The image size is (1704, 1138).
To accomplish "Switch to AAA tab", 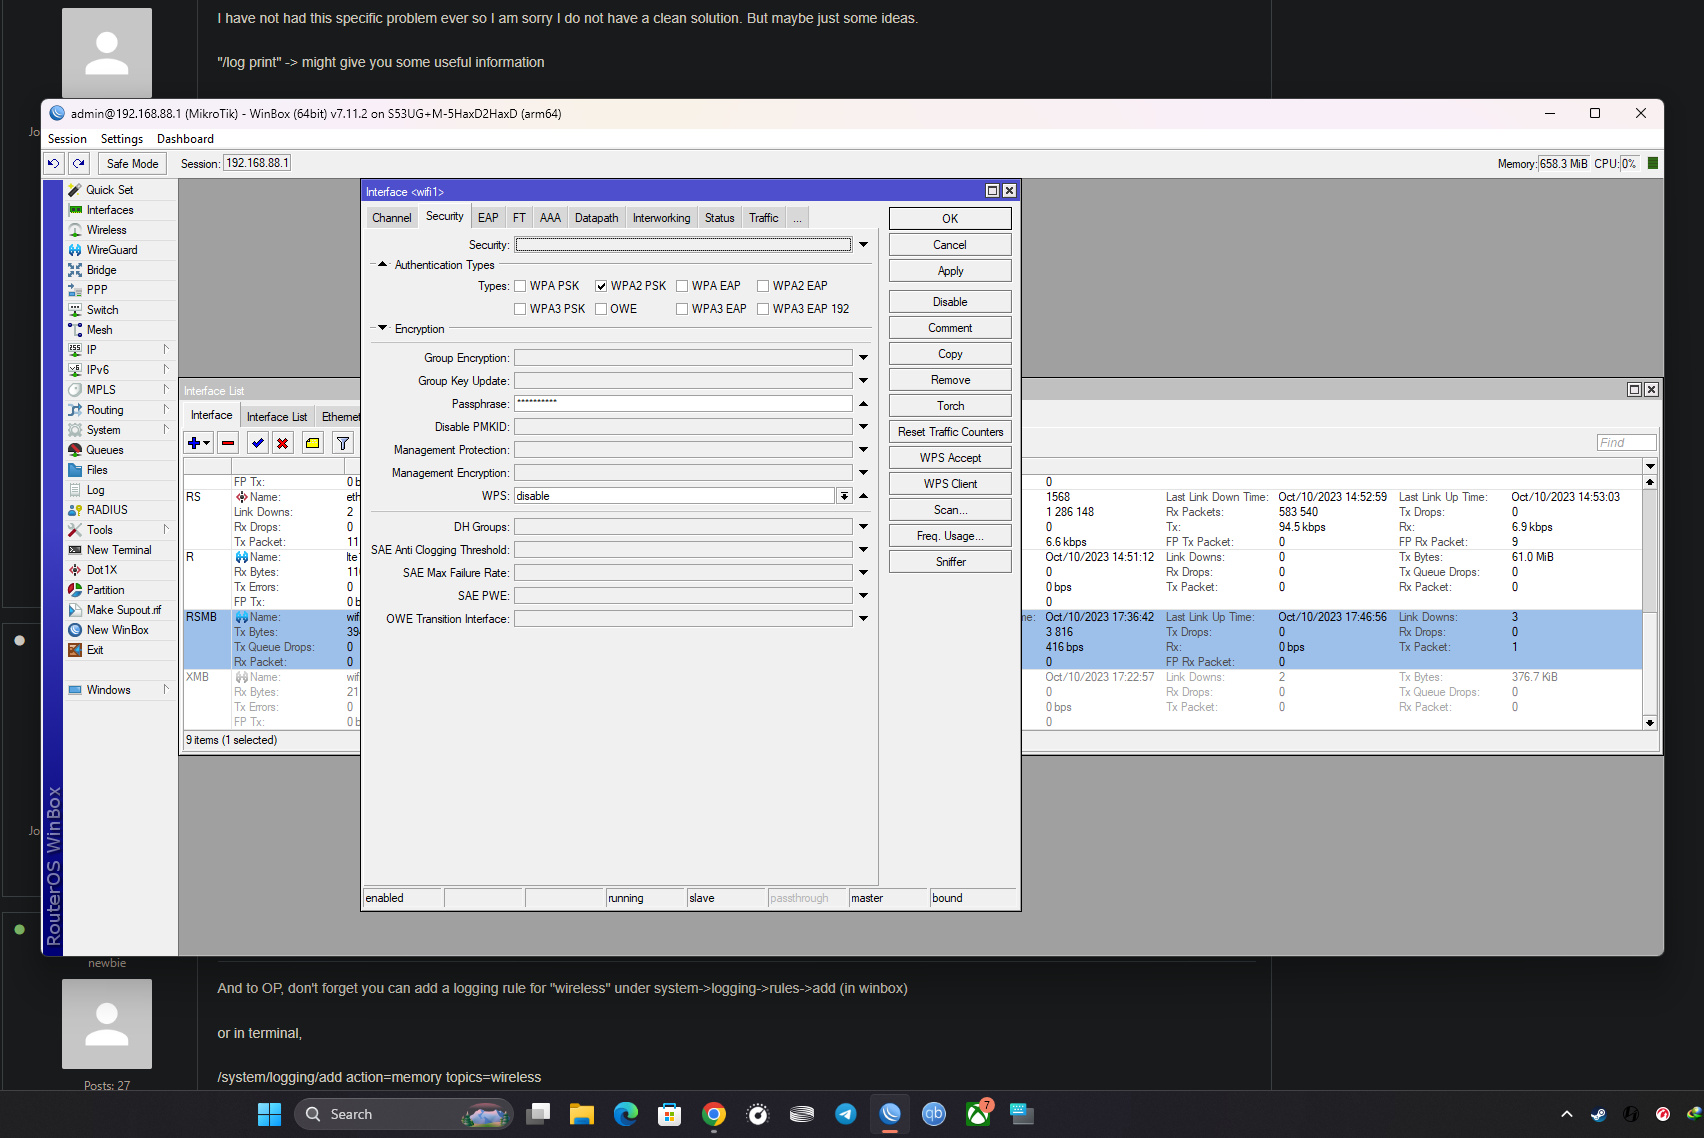I will pyautogui.click(x=550, y=218).
